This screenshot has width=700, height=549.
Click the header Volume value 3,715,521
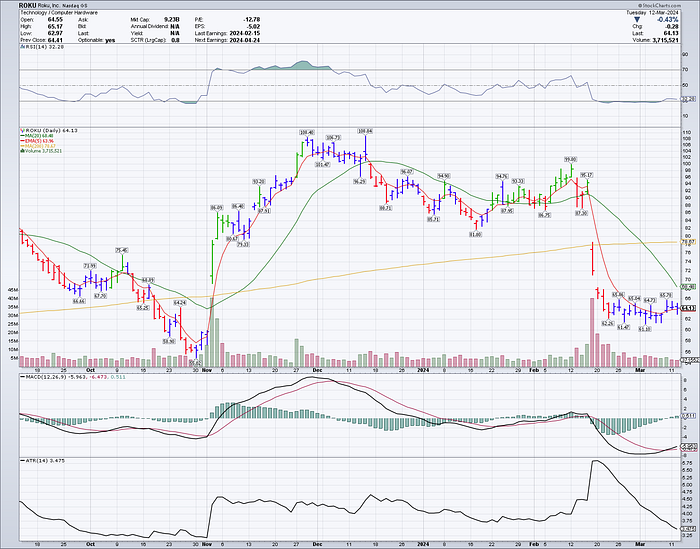(x=664, y=40)
